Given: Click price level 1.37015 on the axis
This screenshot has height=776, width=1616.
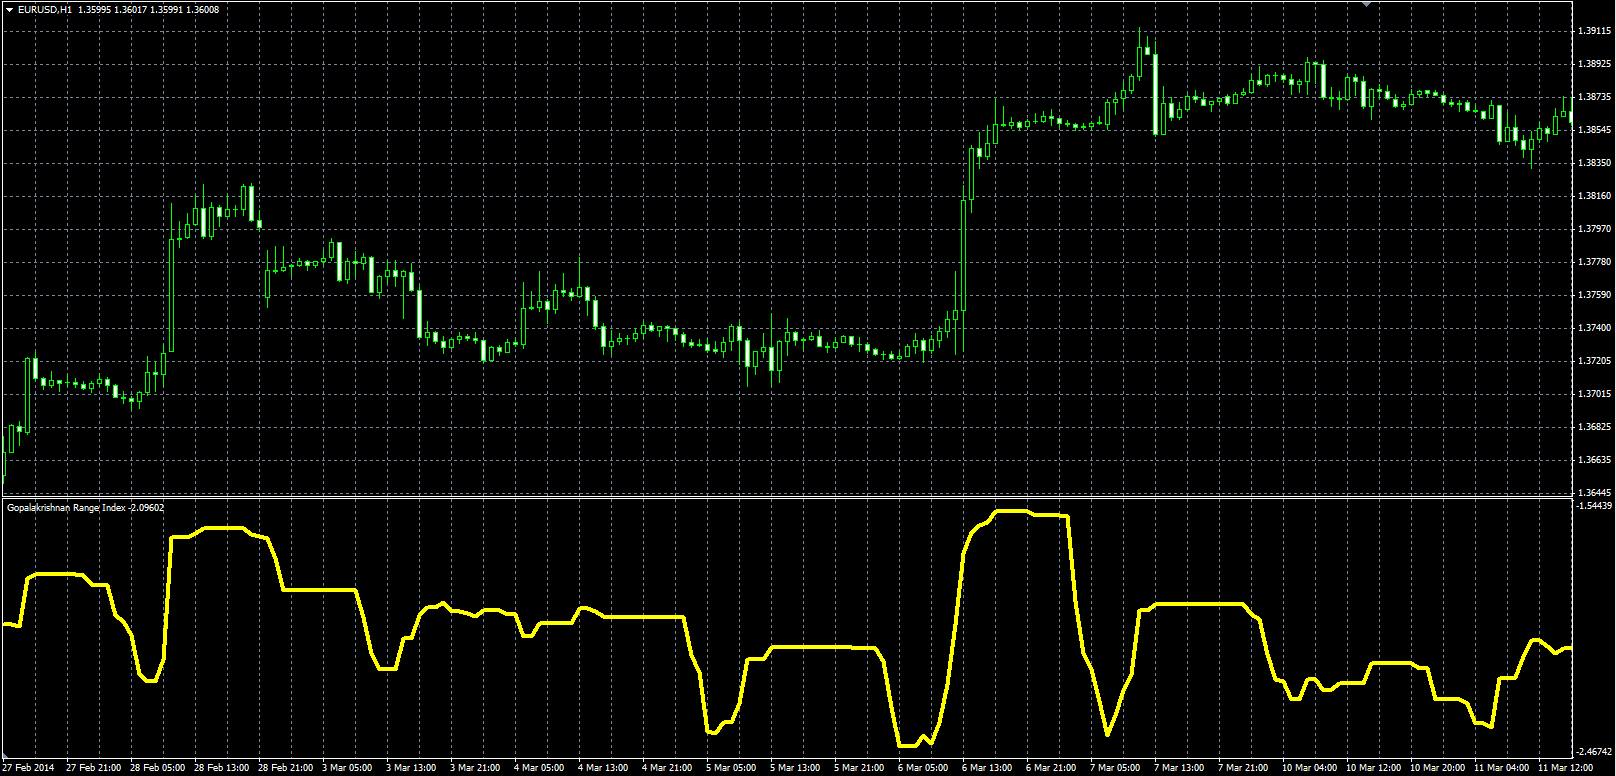Looking at the screenshot, I should tap(1594, 394).
